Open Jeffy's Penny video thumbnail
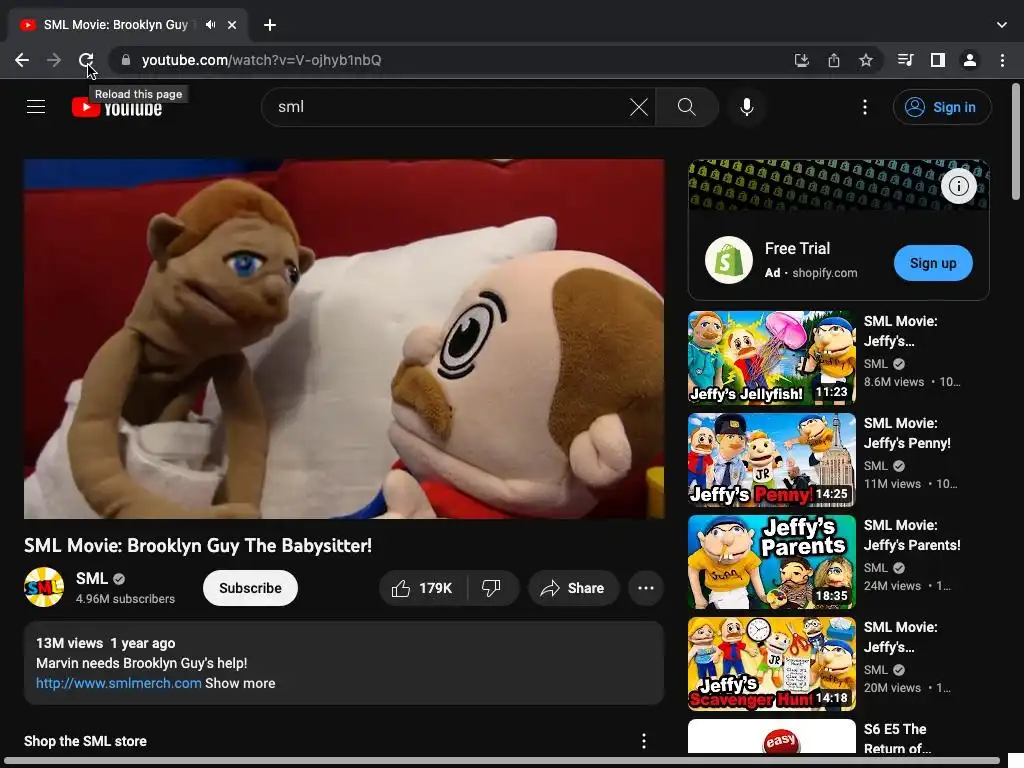The height and width of the screenshot is (768, 1024). (x=771, y=460)
